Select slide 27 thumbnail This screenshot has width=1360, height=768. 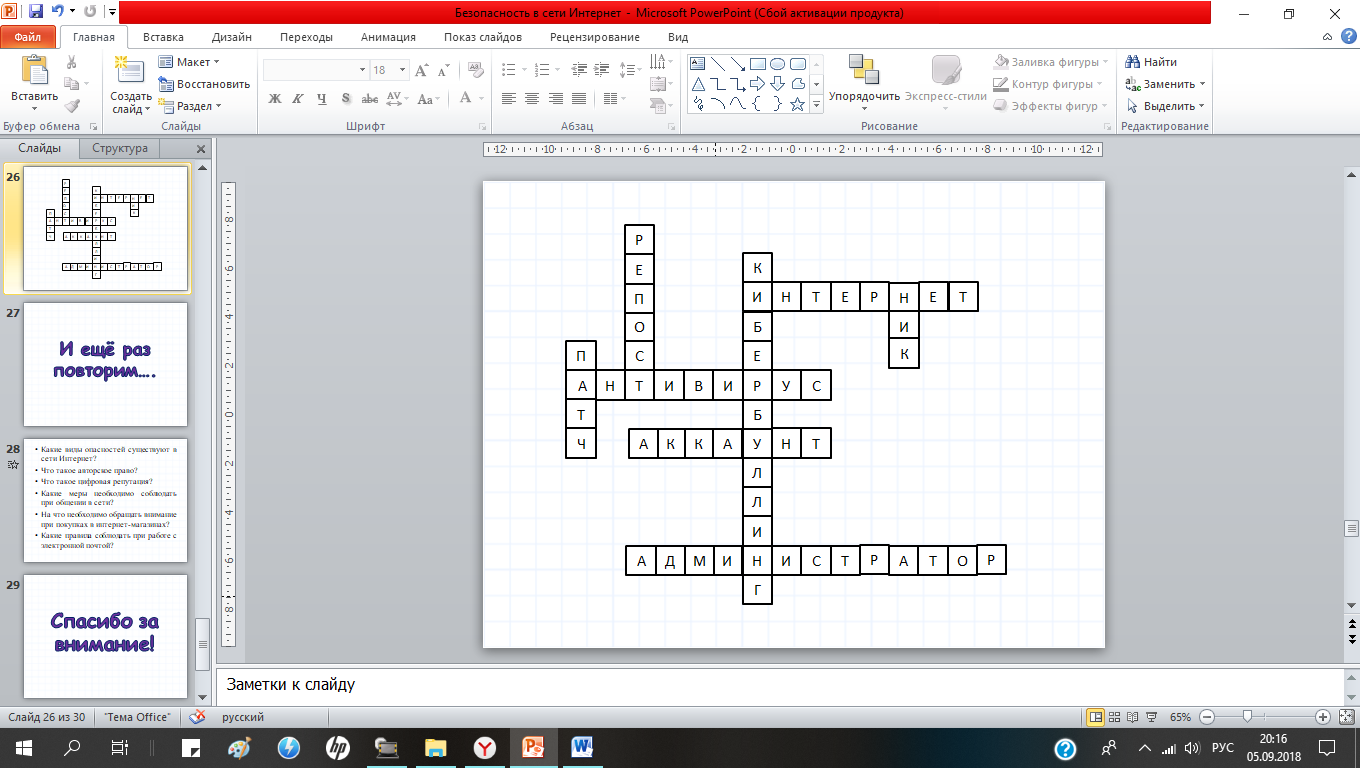[105, 364]
